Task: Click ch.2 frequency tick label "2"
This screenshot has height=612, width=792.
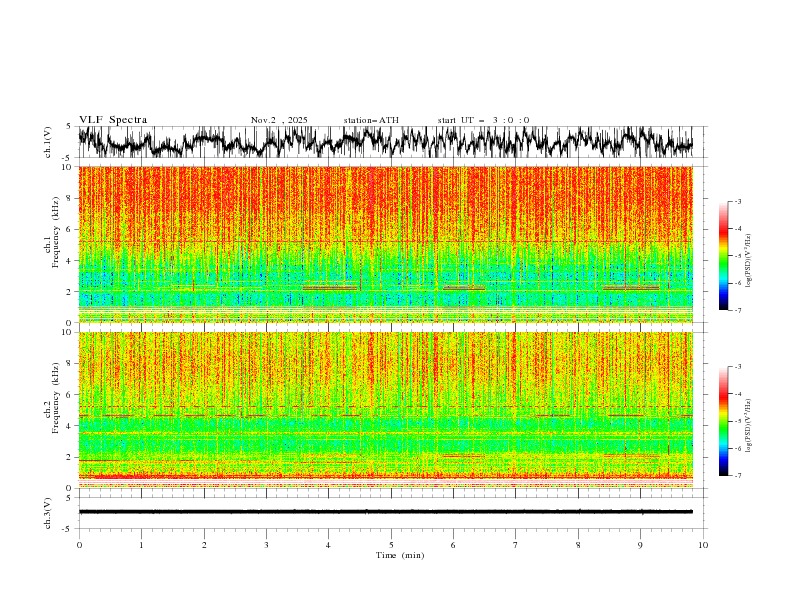Action: (x=70, y=457)
